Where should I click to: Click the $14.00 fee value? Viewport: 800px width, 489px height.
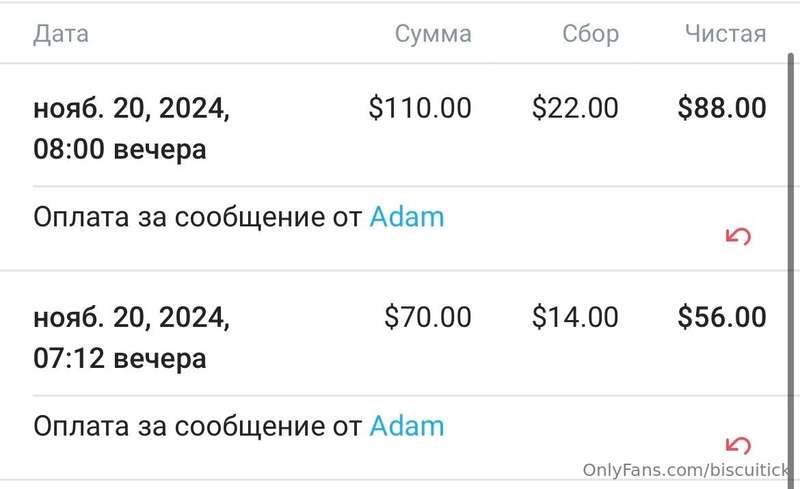pyautogui.click(x=575, y=316)
